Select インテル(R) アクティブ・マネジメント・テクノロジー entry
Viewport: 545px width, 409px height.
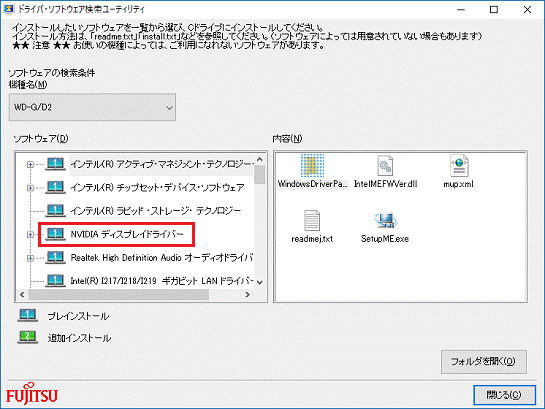point(162,164)
